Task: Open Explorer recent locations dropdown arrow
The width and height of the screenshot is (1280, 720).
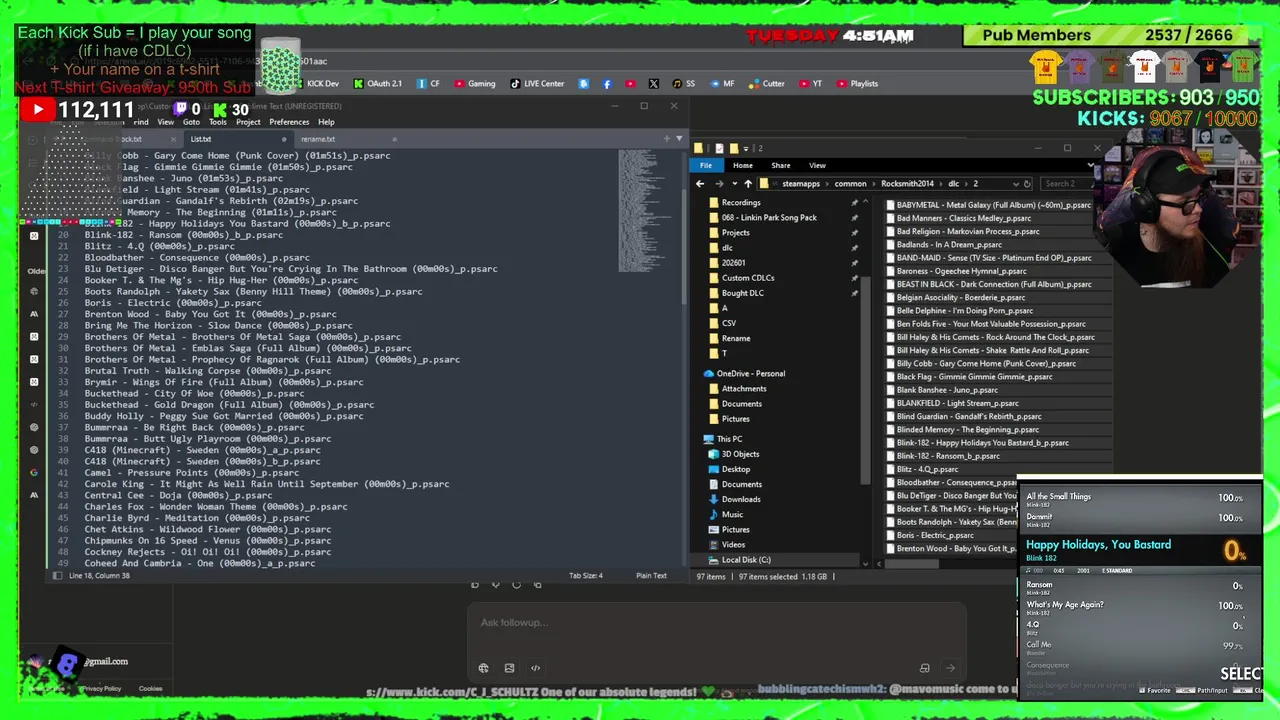Action: pos(733,184)
